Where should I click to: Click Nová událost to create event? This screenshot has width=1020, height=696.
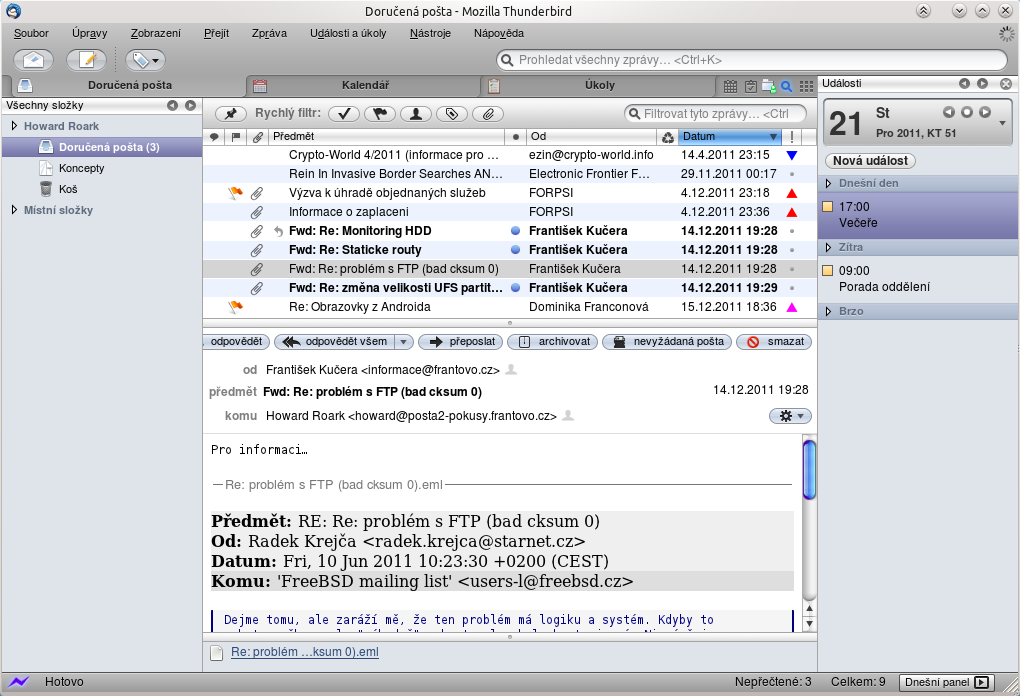[870, 161]
